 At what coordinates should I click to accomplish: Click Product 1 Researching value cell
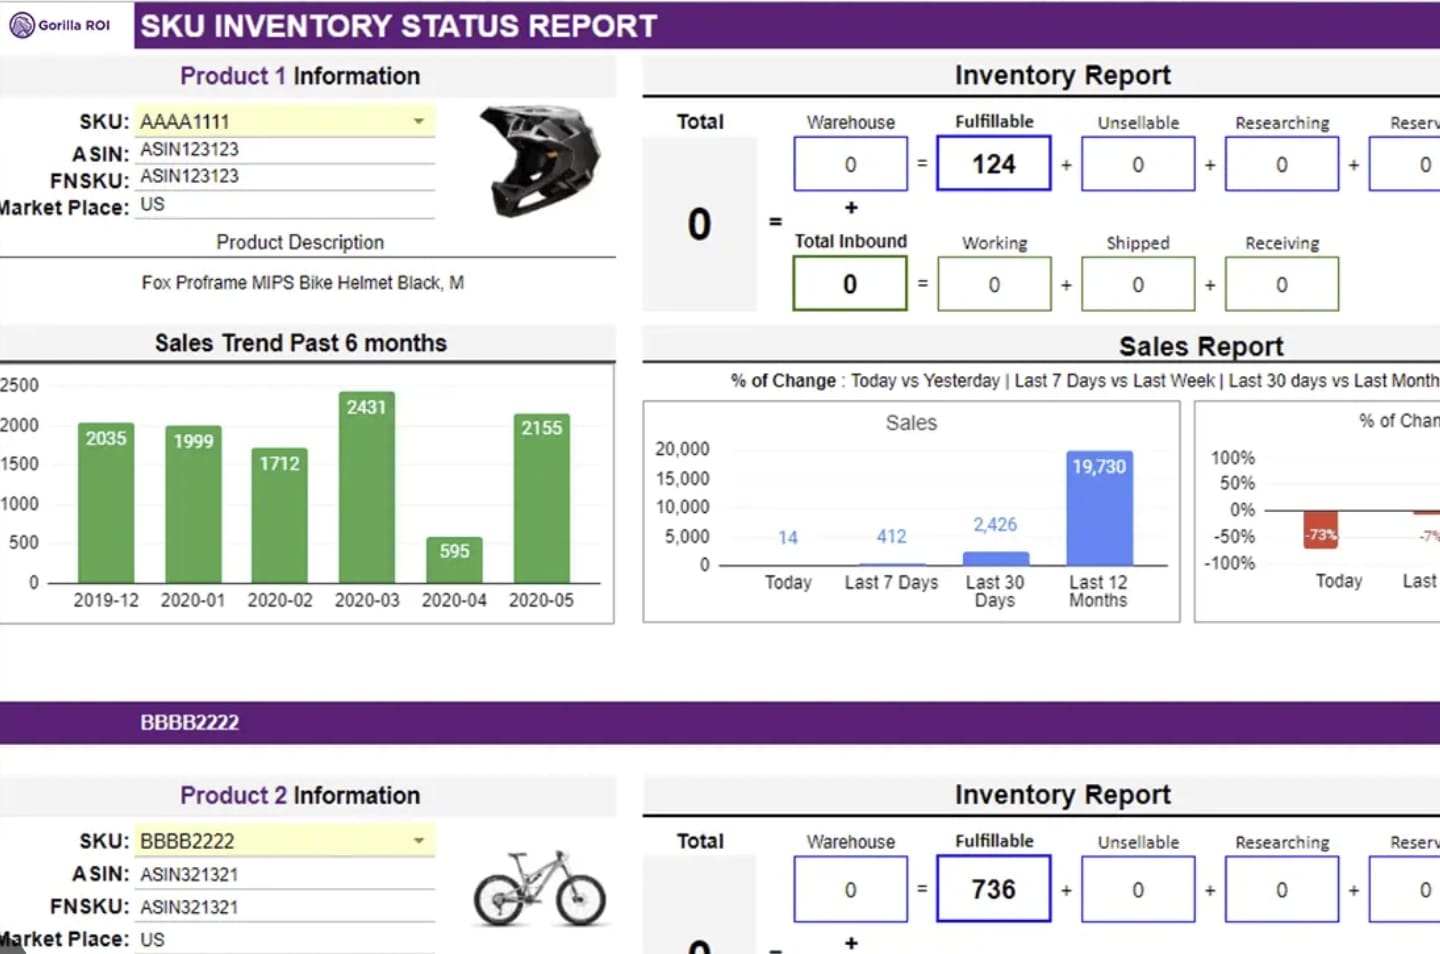pyautogui.click(x=1282, y=164)
